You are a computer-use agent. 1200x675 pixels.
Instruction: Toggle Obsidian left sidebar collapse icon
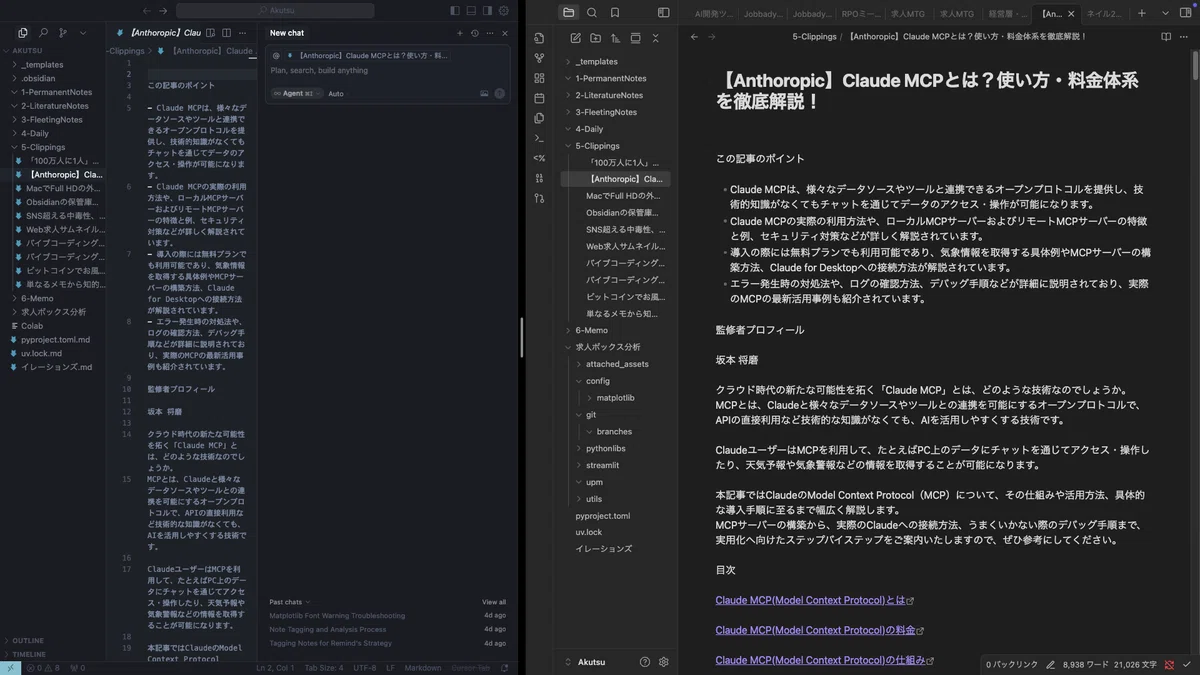(663, 12)
